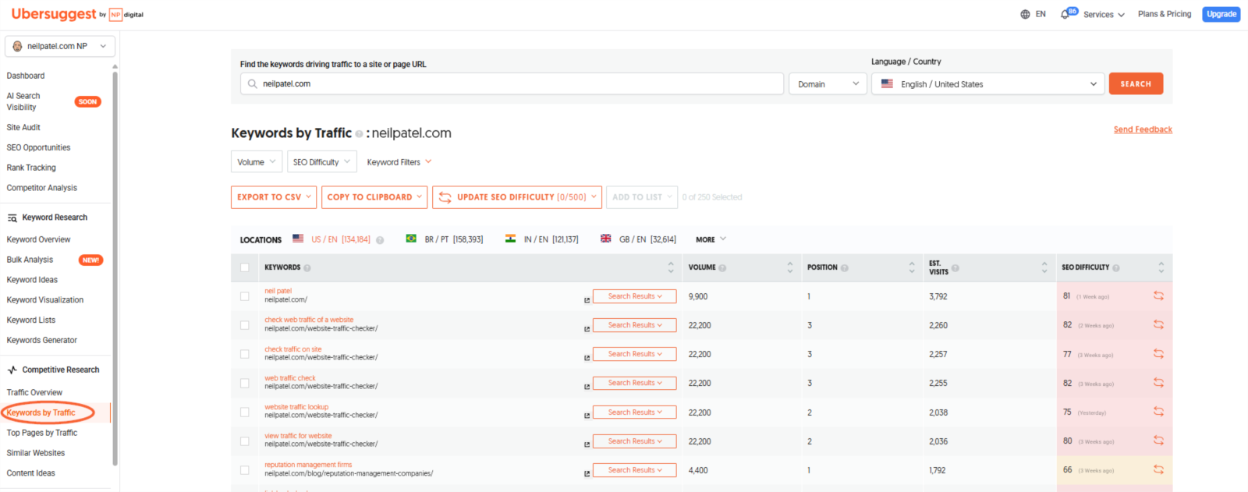Open external link icon for neil patel row
Image resolution: width=1248 pixels, height=492 pixels.
587,299
